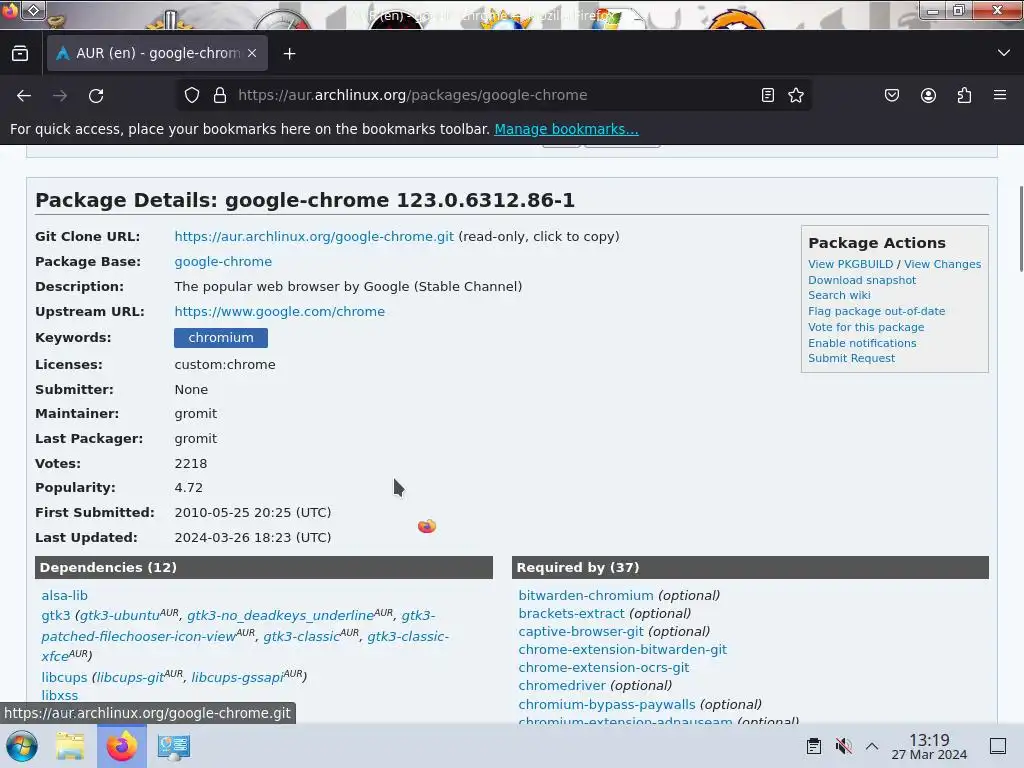Click the muted volume tray icon

coord(843,746)
